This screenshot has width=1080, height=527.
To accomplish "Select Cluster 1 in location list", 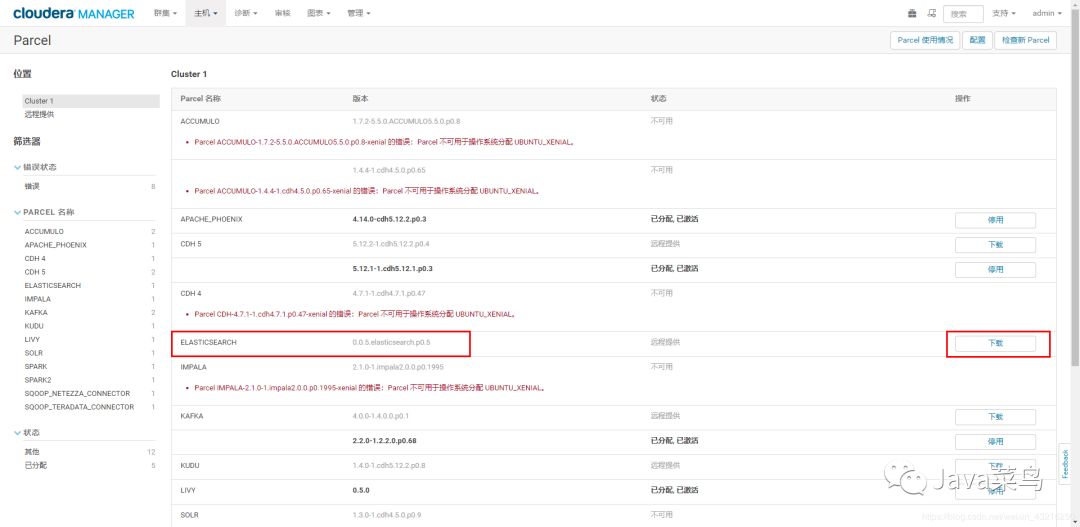I will tap(91, 101).
